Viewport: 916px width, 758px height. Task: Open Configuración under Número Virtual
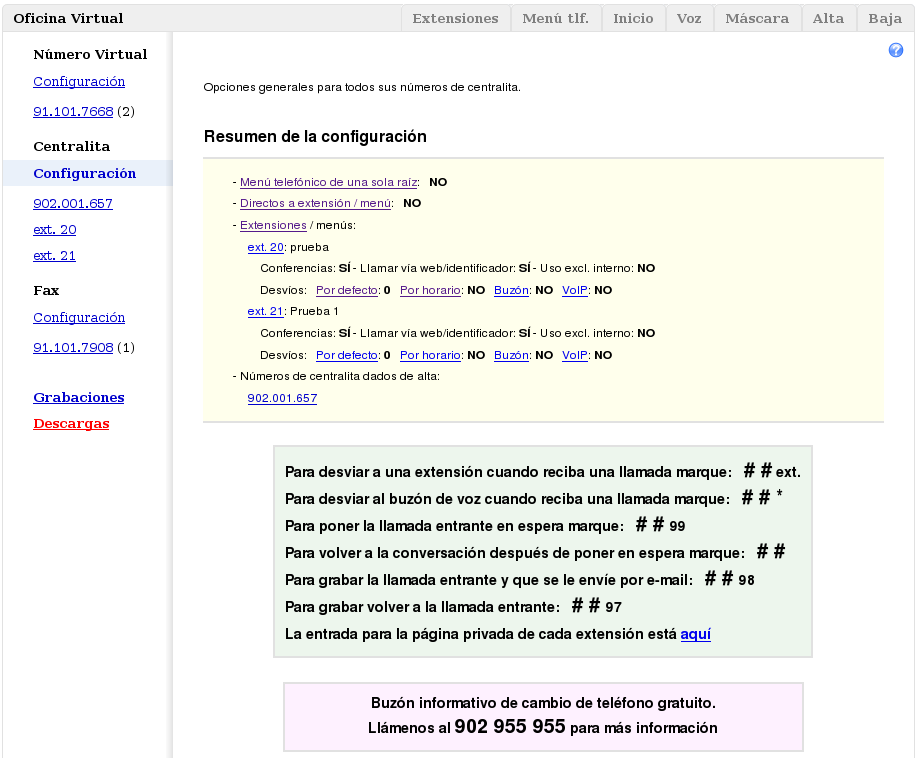[x=79, y=81]
